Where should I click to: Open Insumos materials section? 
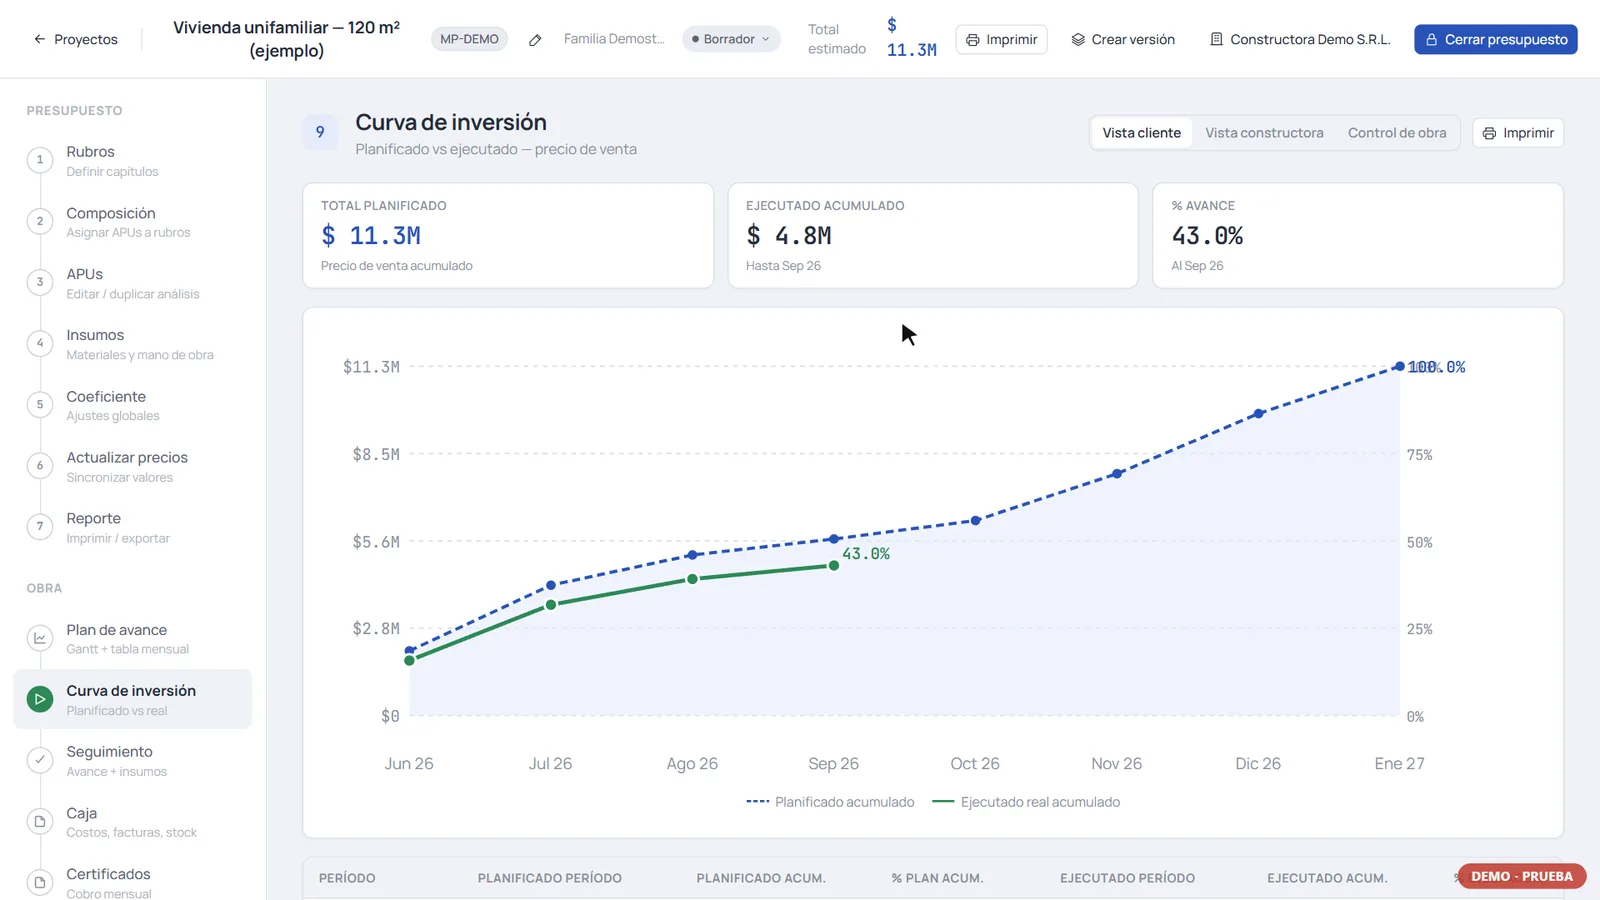132,344
